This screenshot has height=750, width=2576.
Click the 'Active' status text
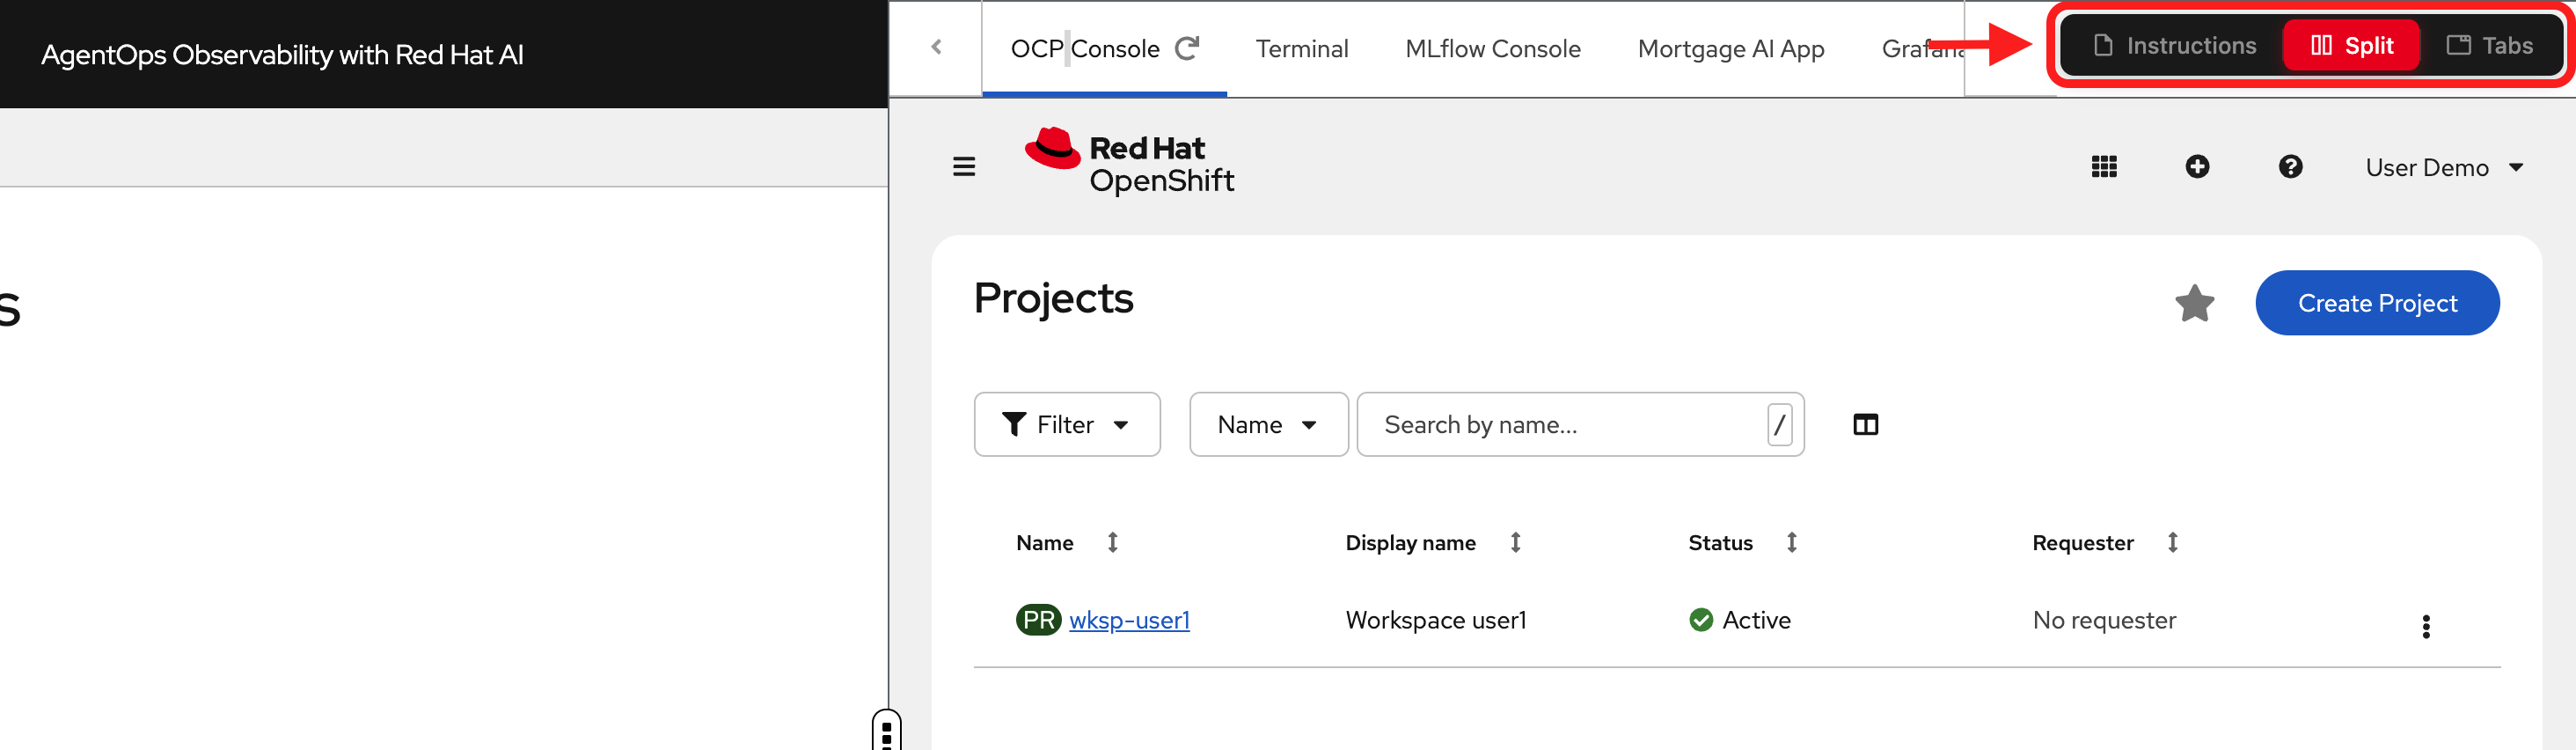tap(1756, 620)
